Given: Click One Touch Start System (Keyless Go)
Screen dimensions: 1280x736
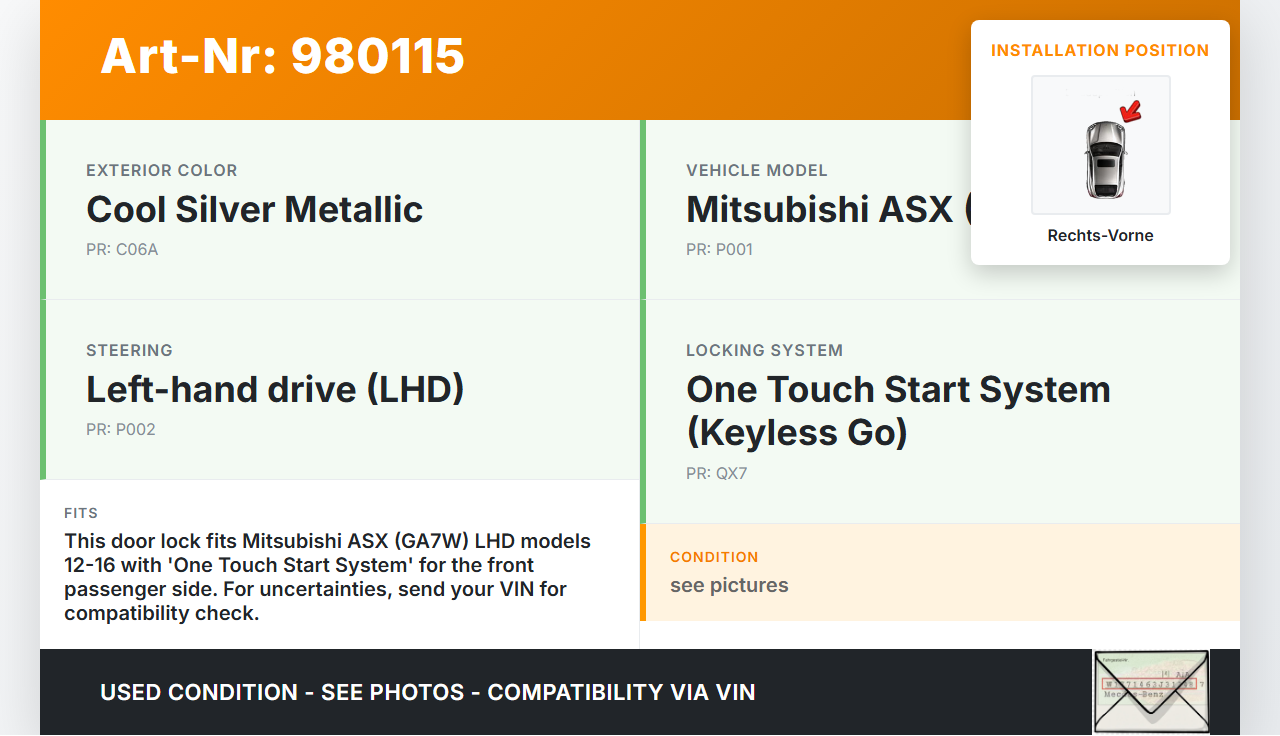Looking at the screenshot, I should 897,410.
